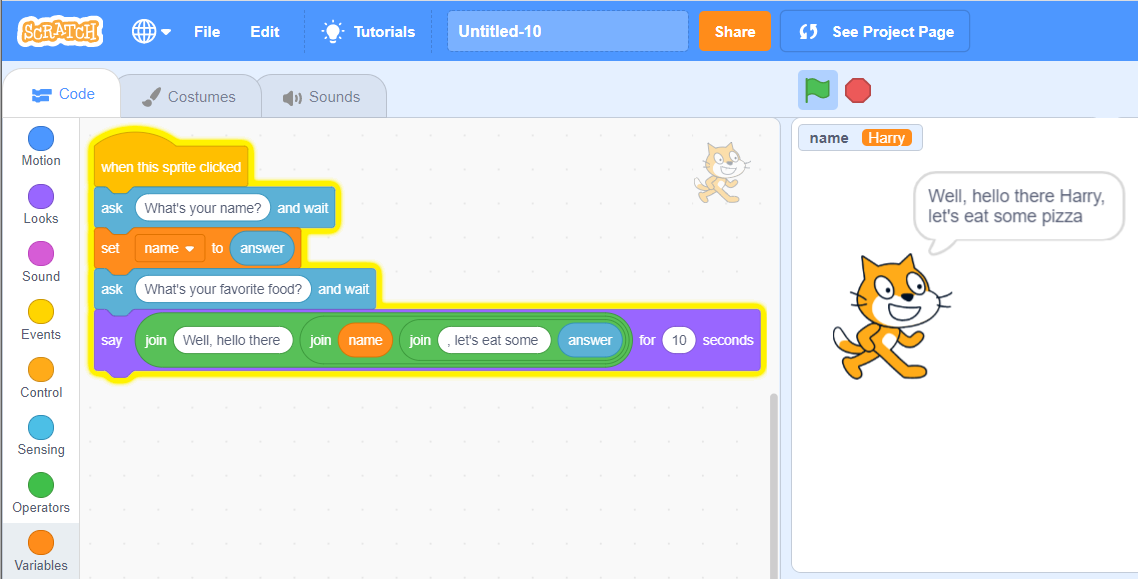Select the Operators blocks category

[41, 494]
